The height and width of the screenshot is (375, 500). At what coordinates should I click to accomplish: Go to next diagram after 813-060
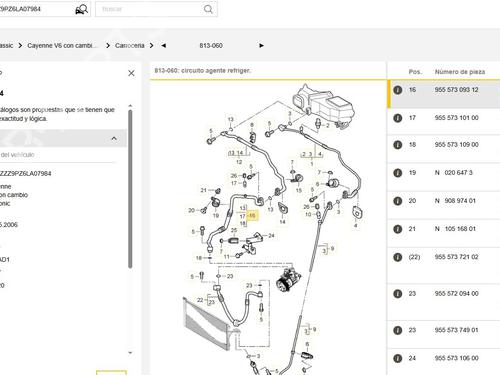tap(261, 46)
